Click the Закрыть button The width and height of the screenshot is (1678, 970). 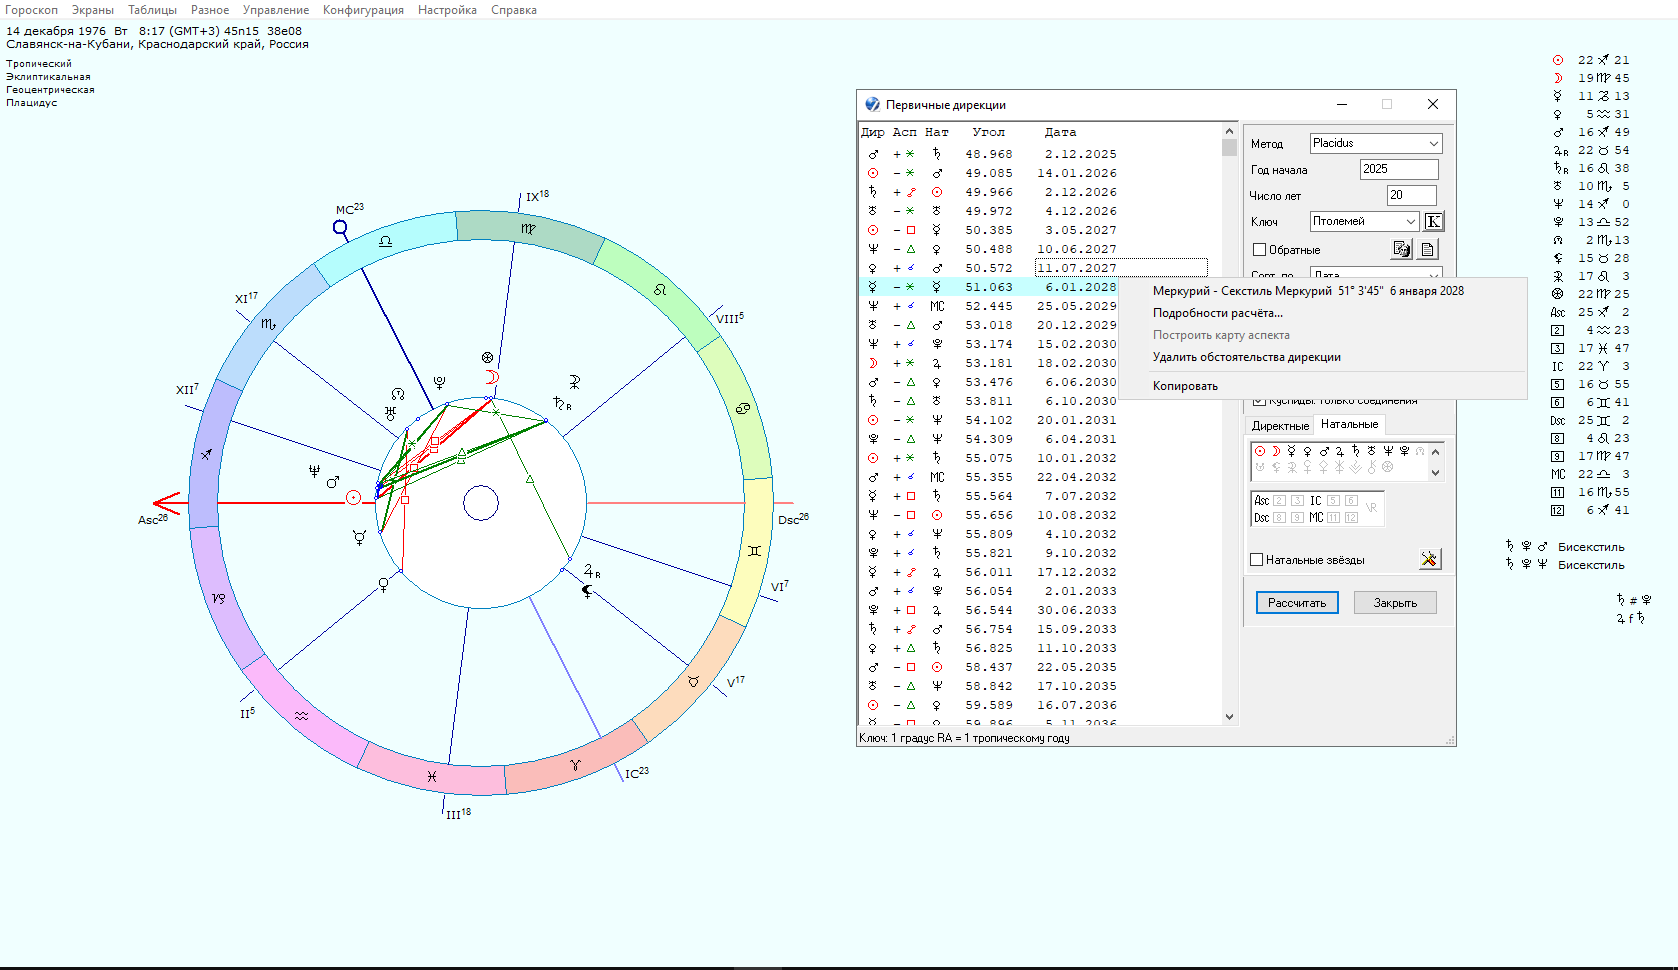(x=1394, y=603)
